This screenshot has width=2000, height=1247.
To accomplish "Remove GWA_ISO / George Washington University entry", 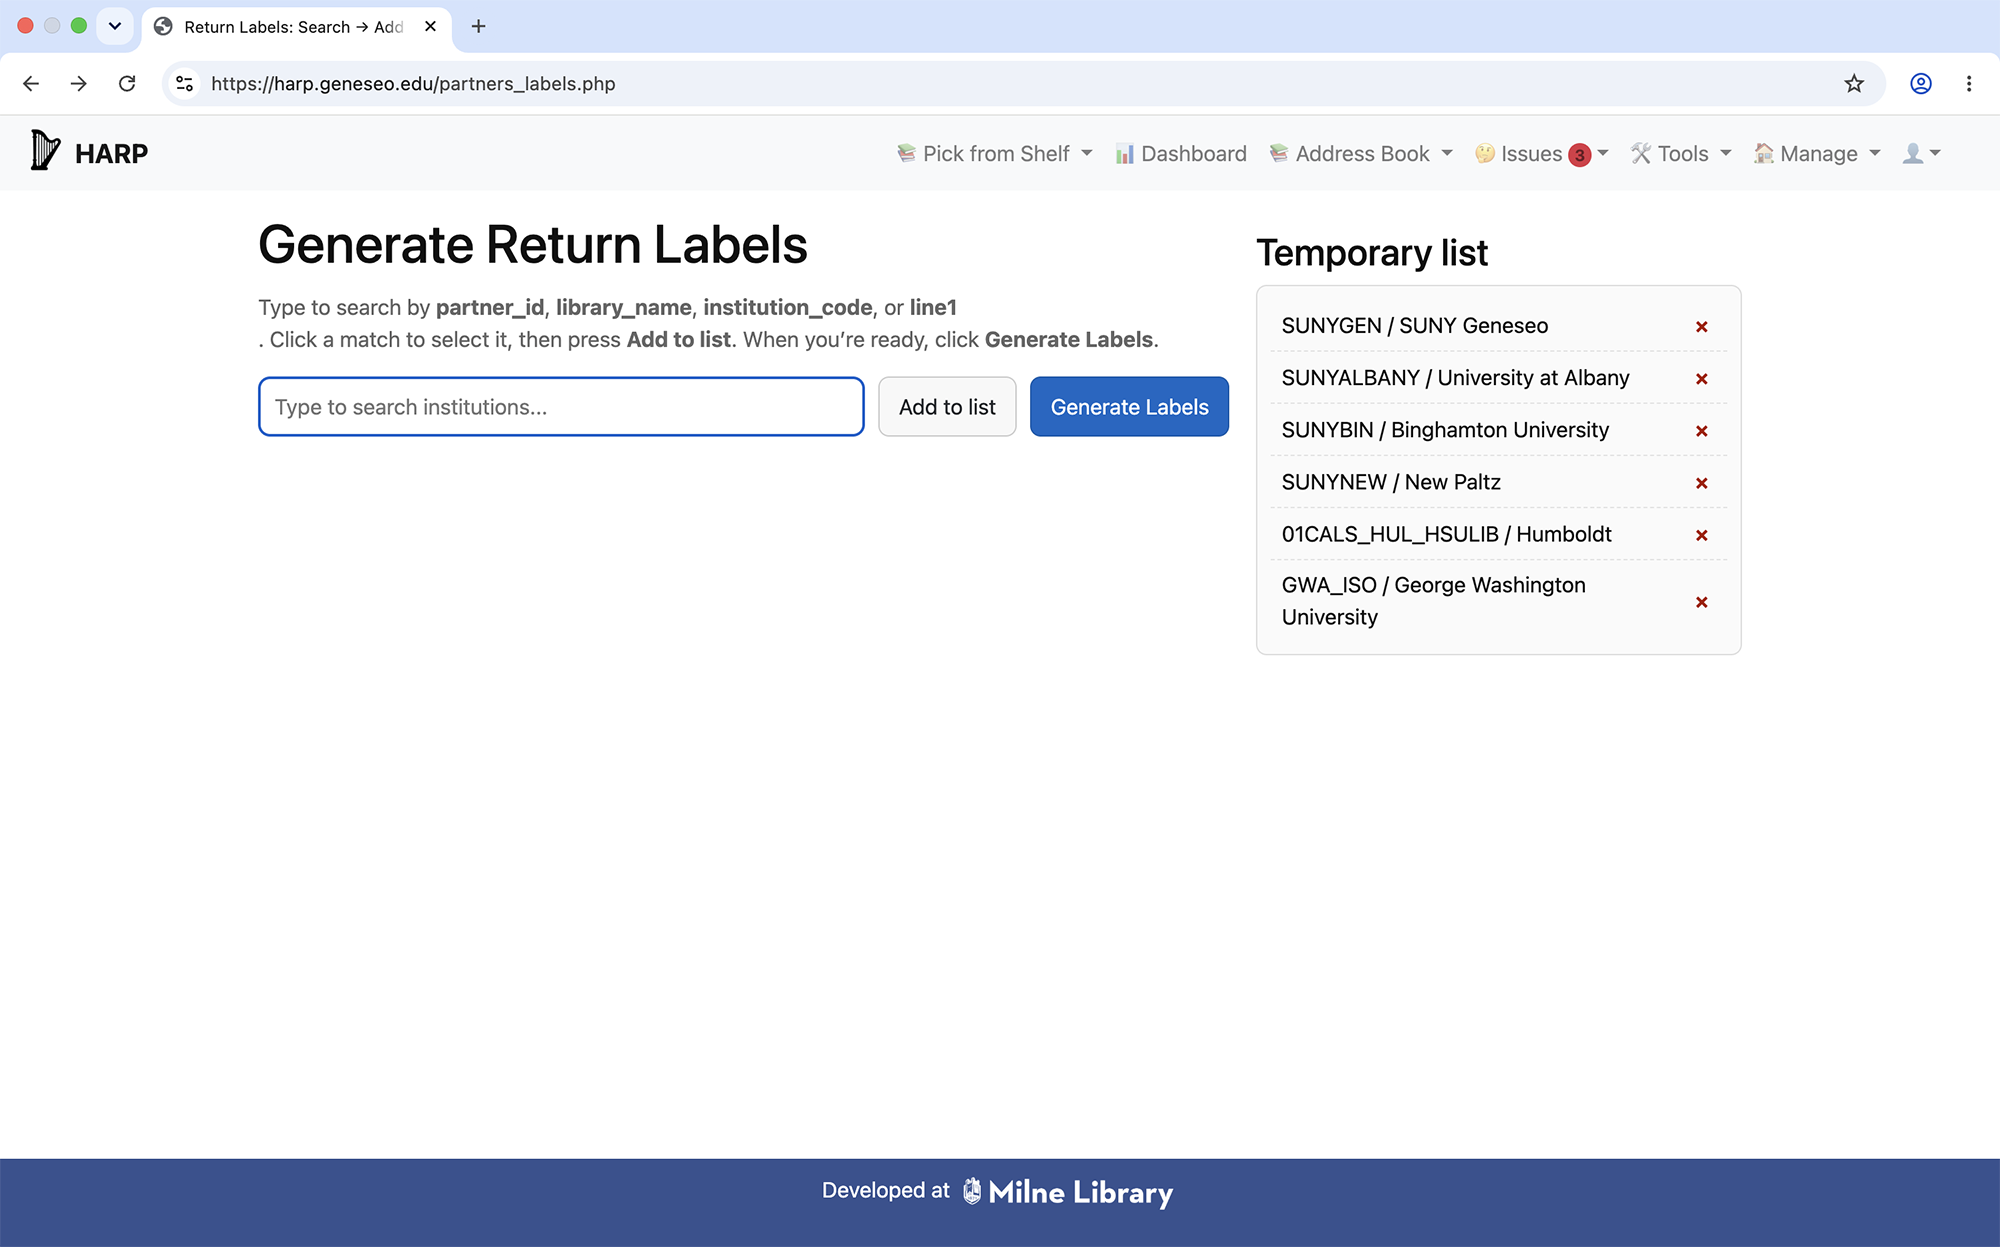I will (x=1701, y=602).
